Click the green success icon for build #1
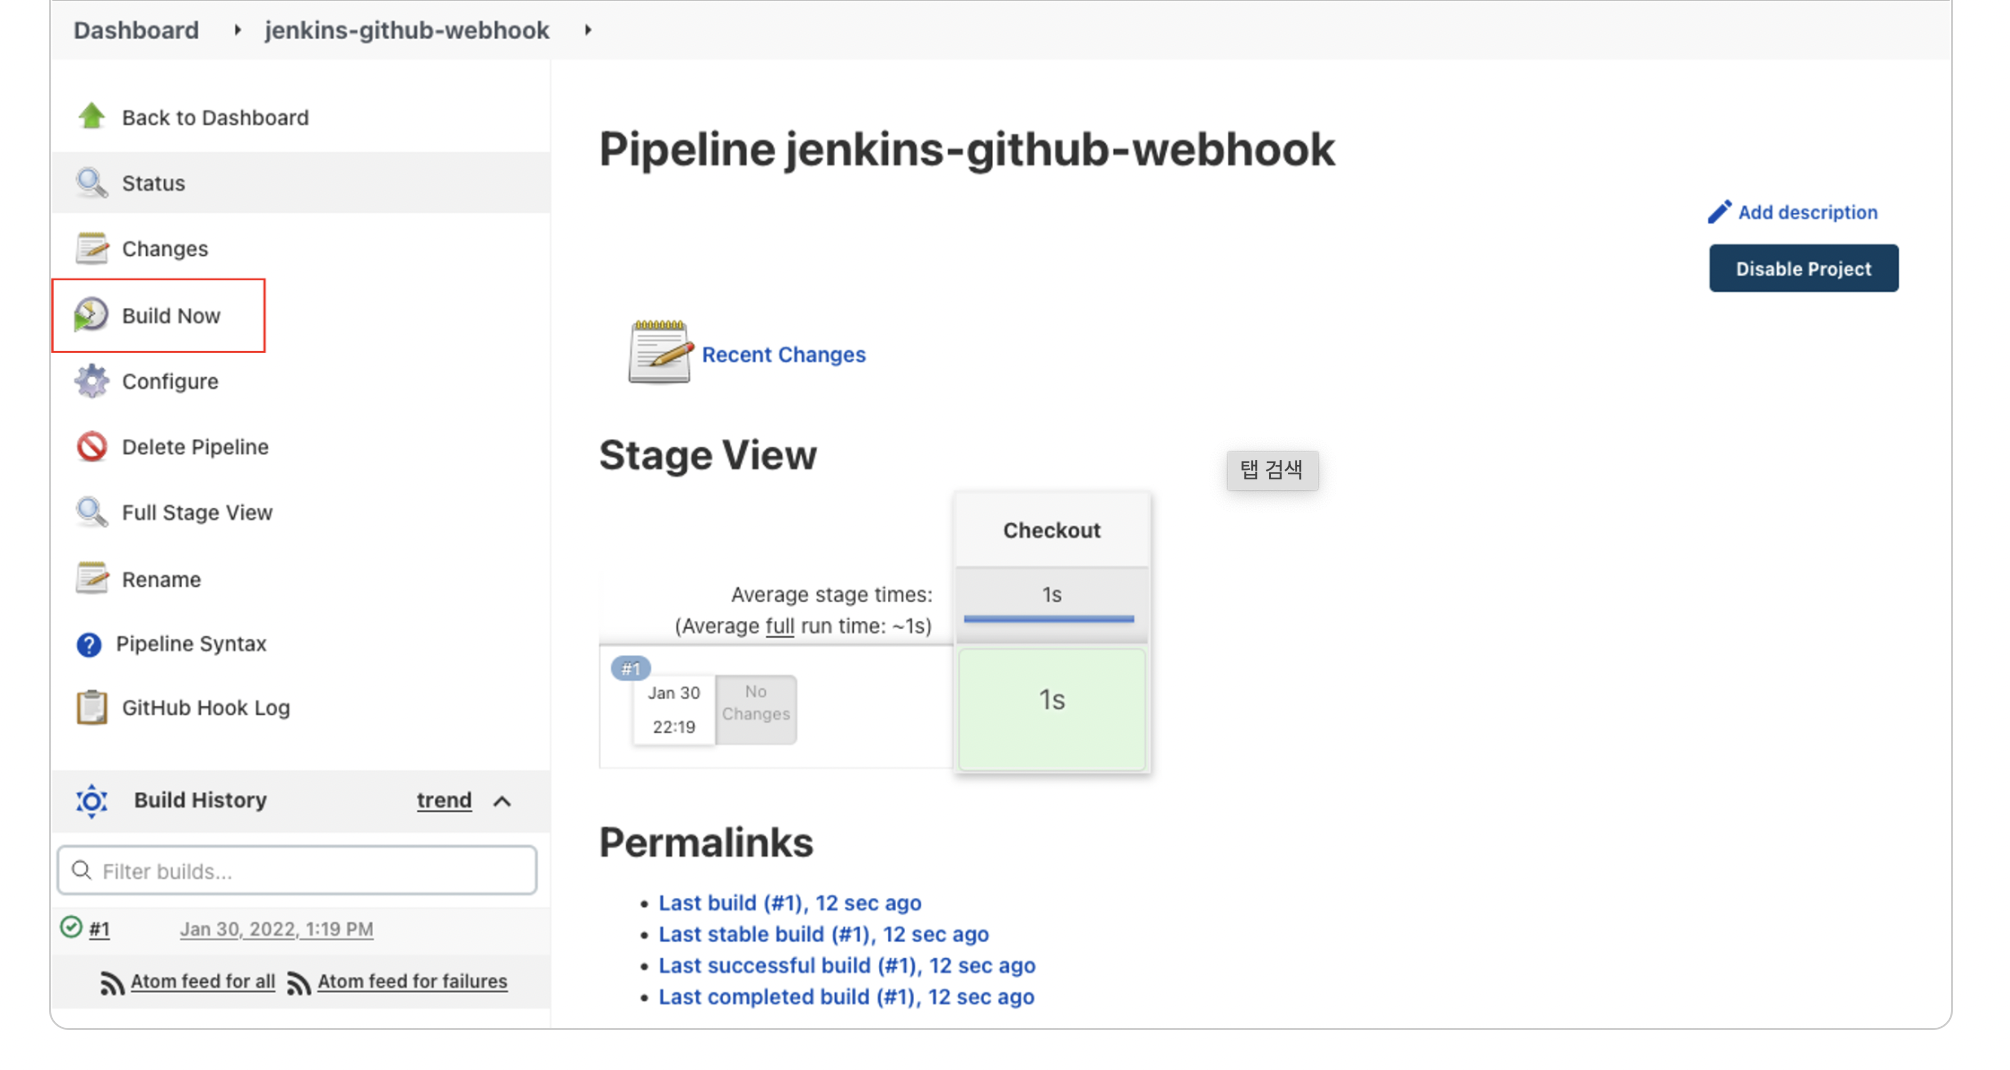 coord(71,927)
